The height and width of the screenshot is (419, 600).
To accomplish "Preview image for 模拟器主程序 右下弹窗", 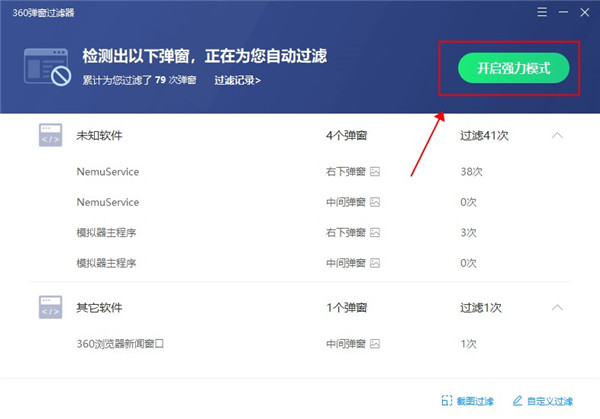I will pyautogui.click(x=375, y=232).
